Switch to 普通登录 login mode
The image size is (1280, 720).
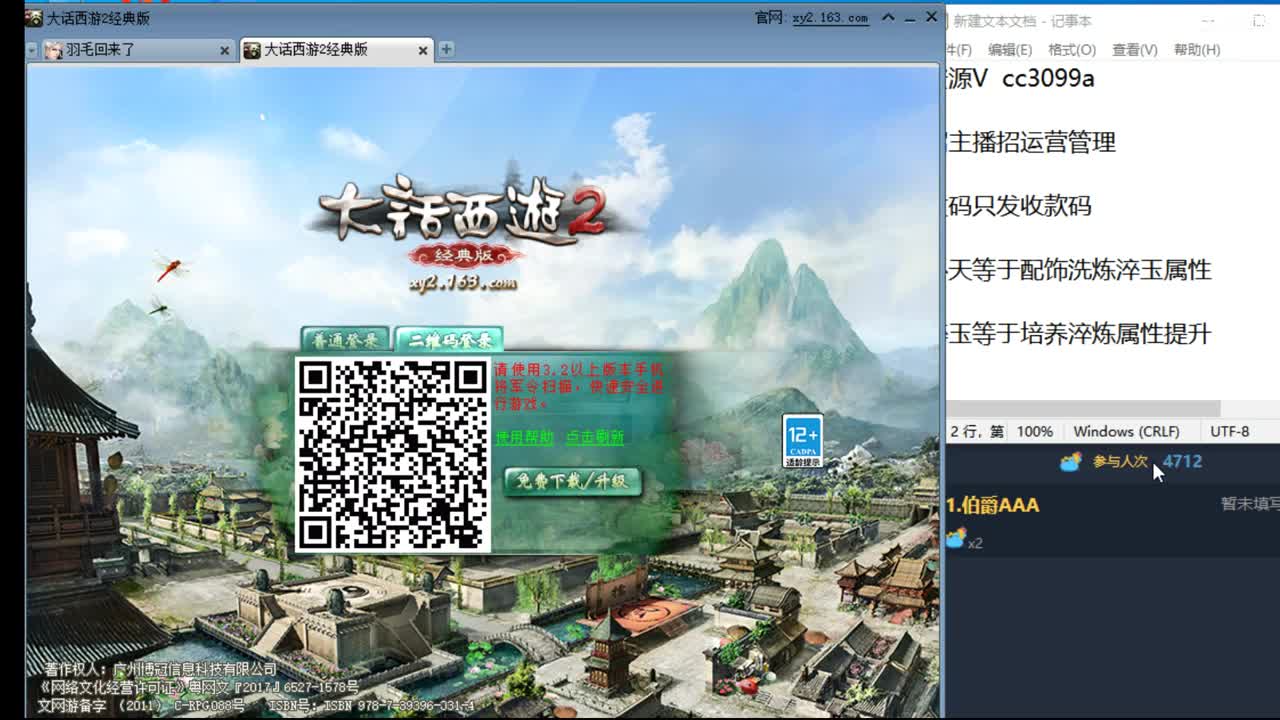click(x=345, y=340)
